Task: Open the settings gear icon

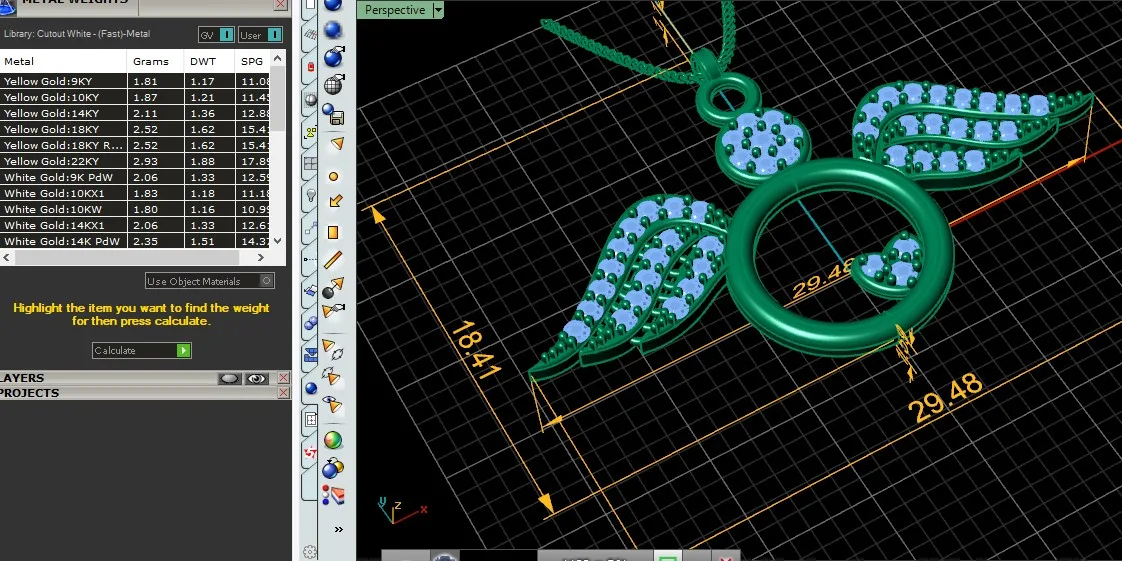Action: coord(309,552)
